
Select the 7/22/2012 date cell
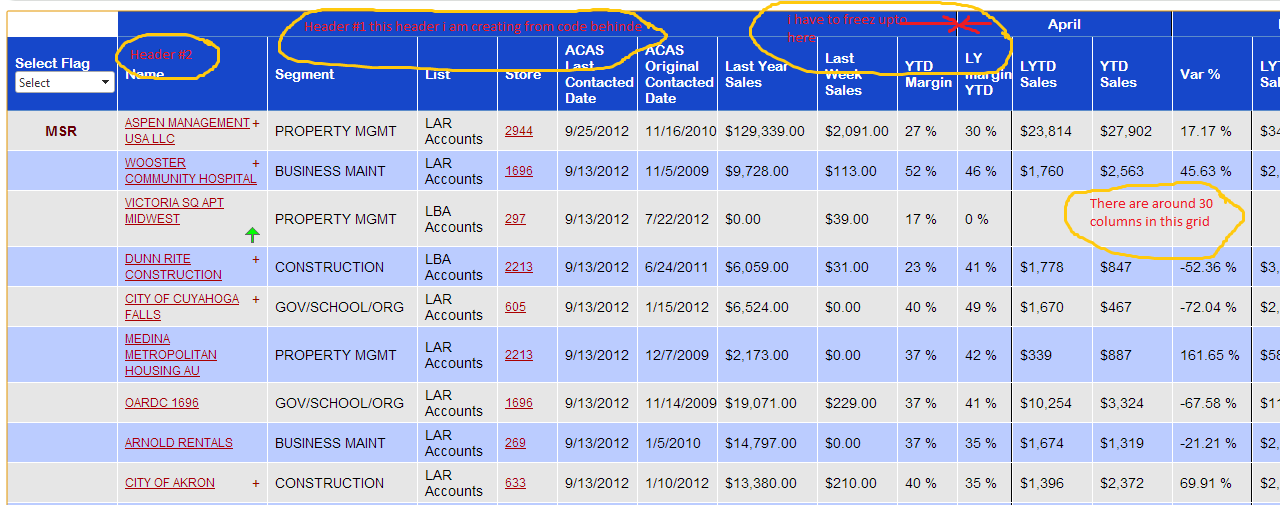(677, 219)
